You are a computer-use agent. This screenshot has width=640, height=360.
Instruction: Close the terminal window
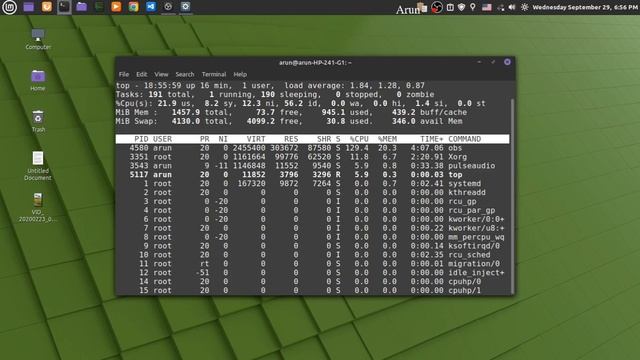[x=507, y=62]
